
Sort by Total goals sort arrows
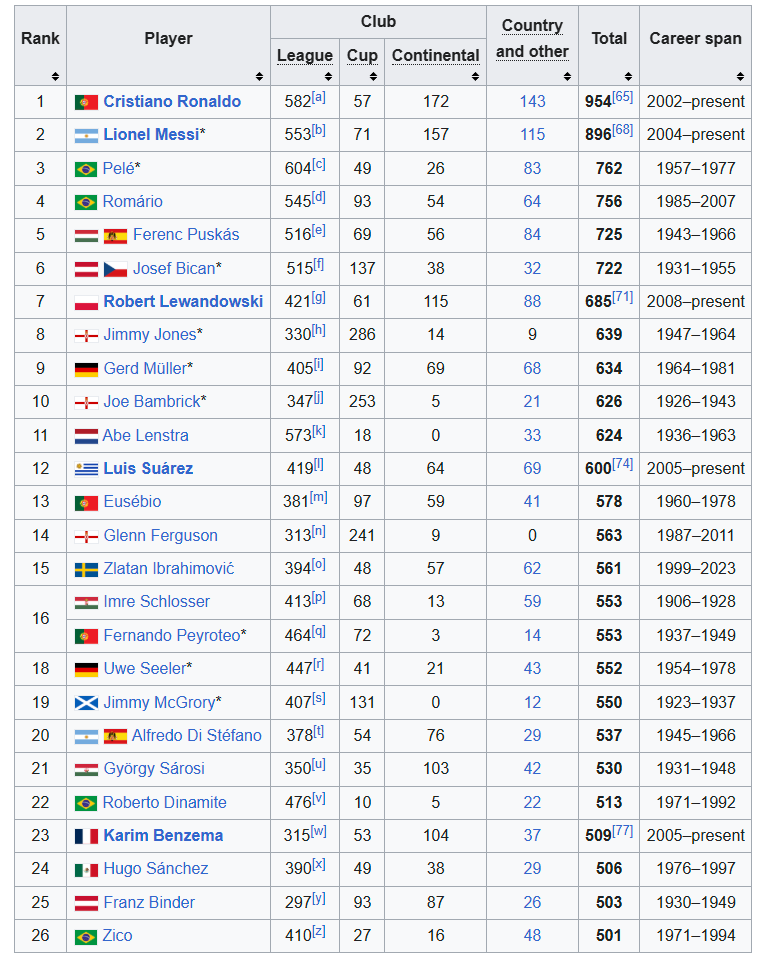[628, 77]
